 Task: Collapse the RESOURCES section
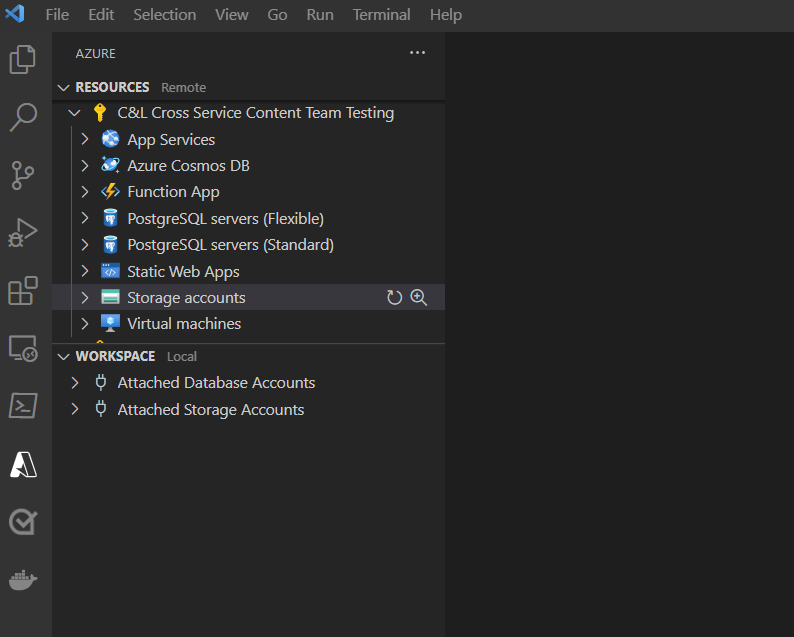coord(63,88)
